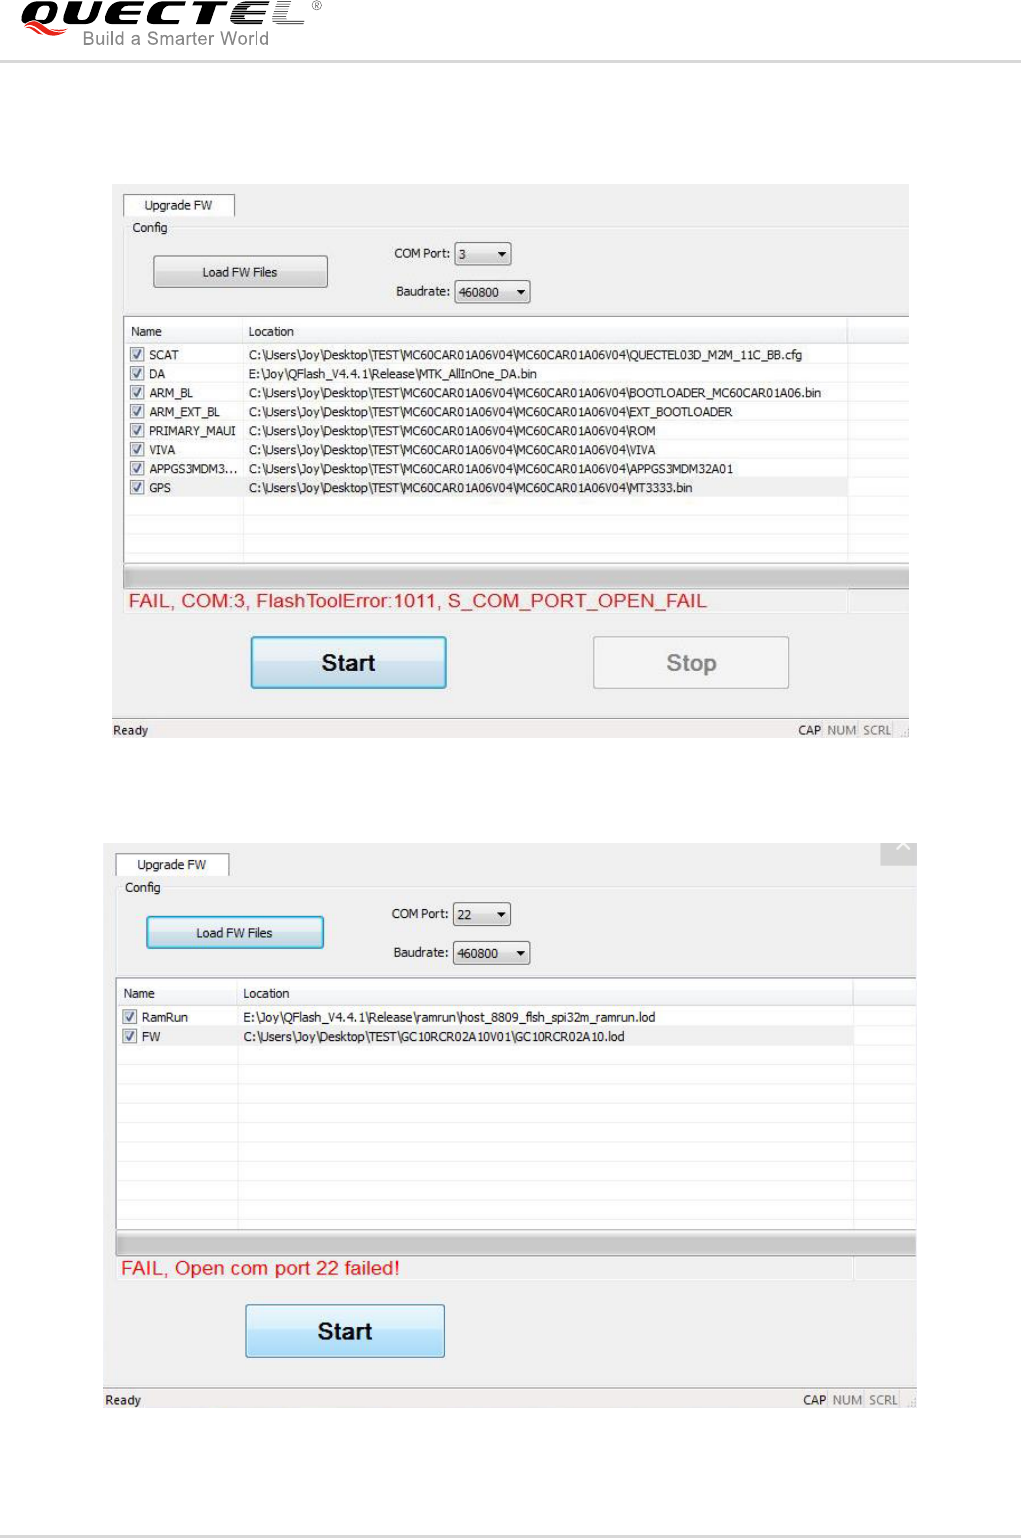Click NUM indicator in top status bar
The height and width of the screenshot is (1538, 1021).
click(842, 730)
